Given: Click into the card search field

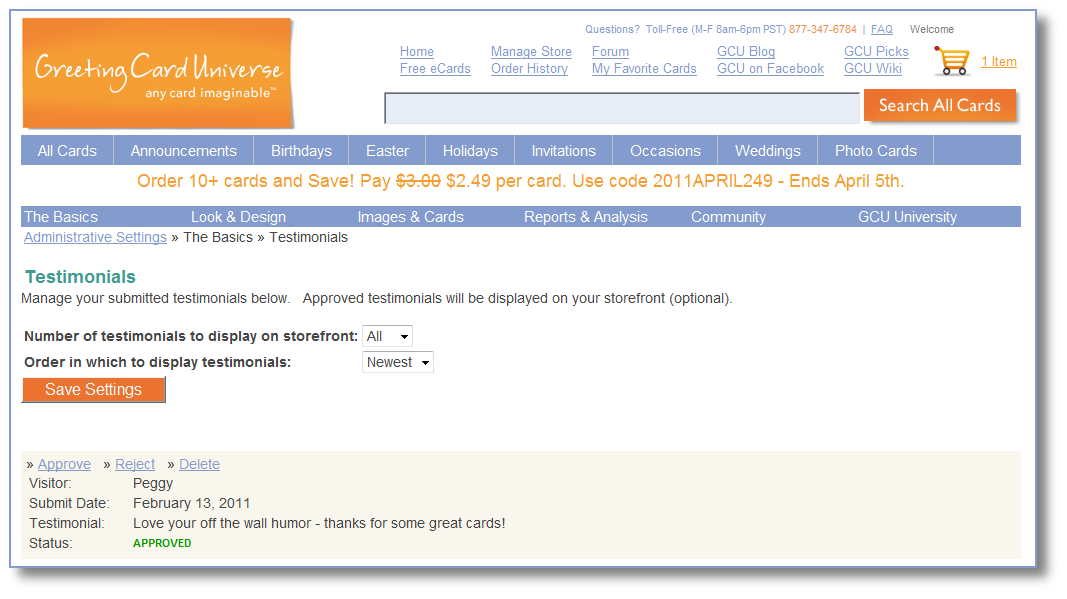Looking at the screenshot, I should [622, 108].
